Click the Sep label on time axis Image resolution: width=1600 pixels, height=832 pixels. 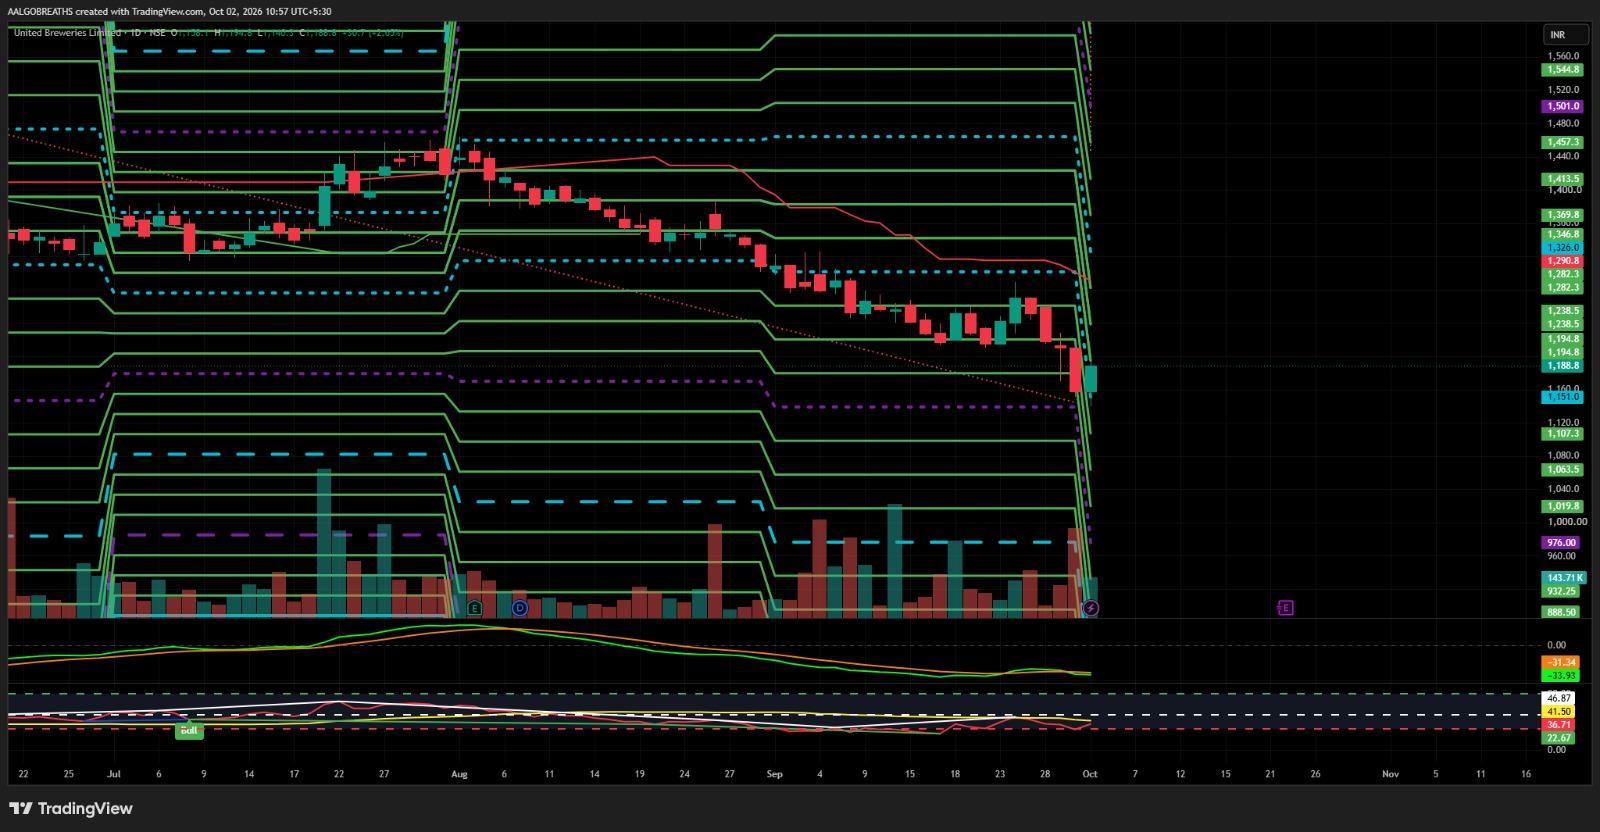pos(774,774)
